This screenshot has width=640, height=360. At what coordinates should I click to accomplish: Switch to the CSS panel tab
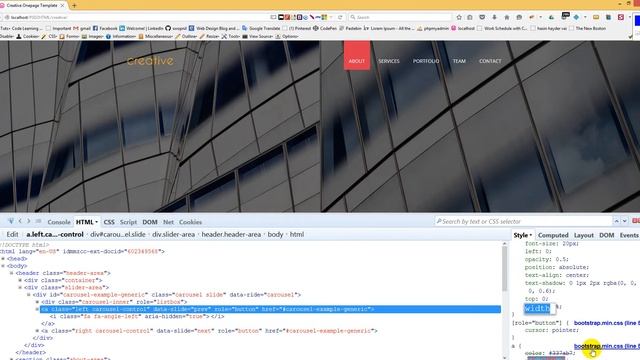coord(109,222)
